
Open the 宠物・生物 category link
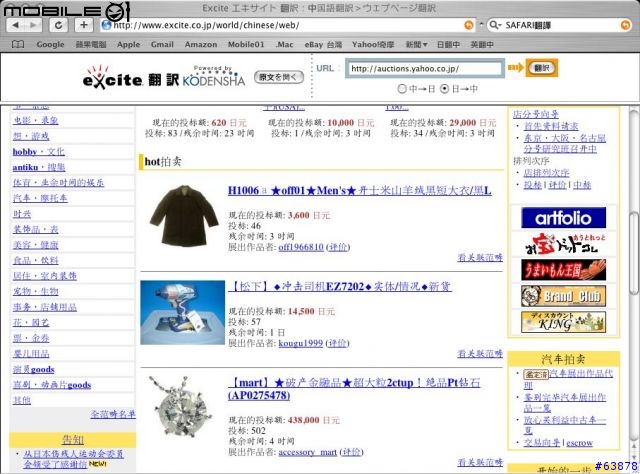tap(36, 291)
